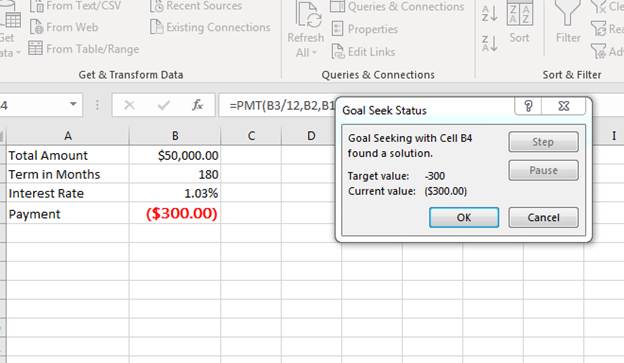Sort ascending with the A-to-Z icon
Image resolution: width=624 pixels, height=363 pixels.
(x=489, y=14)
